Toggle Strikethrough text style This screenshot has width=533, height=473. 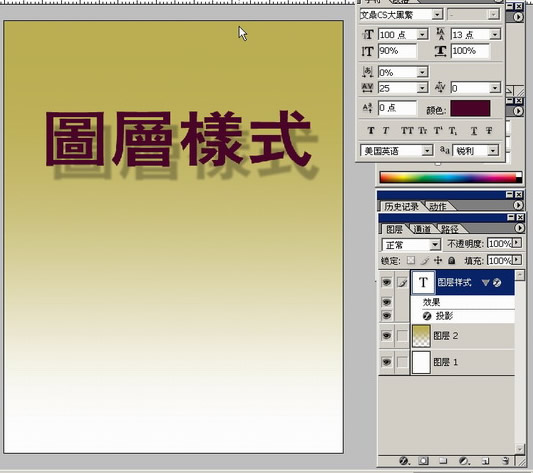pos(489,131)
